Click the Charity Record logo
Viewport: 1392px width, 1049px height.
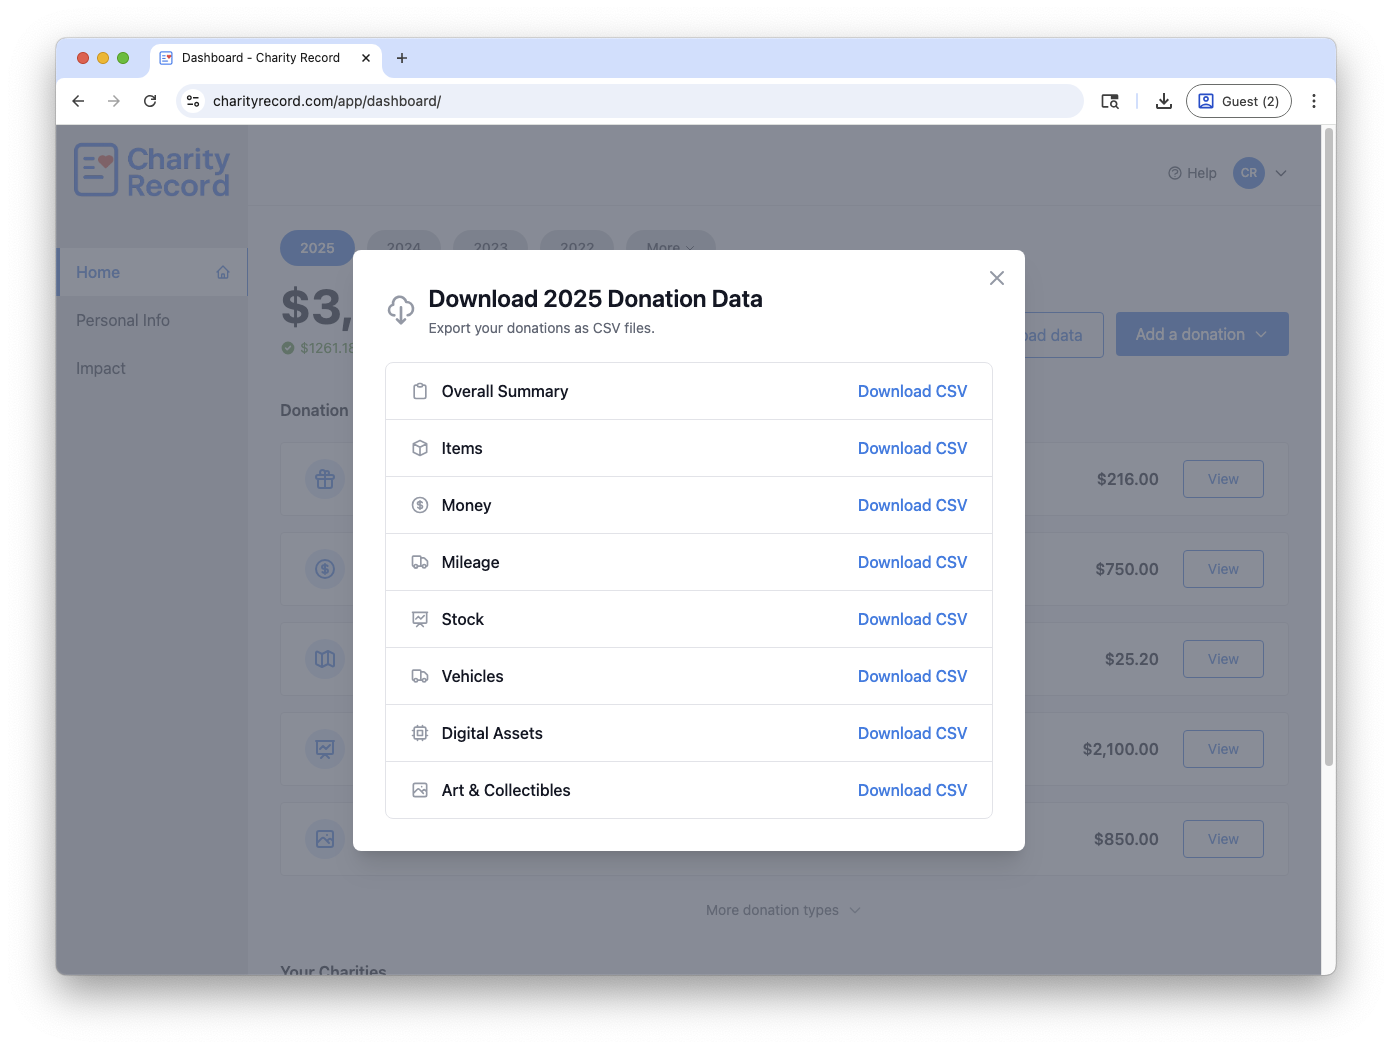pyautogui.click(x=151, y=169)
